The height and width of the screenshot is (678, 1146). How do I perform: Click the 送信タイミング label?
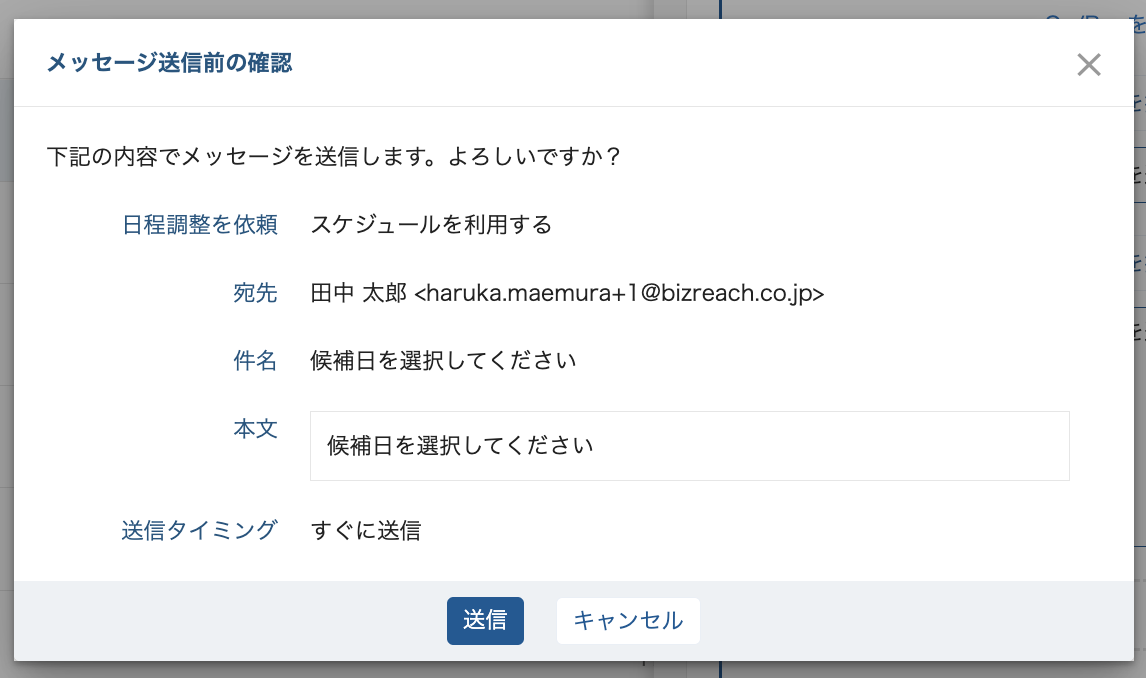click(199, 531)
